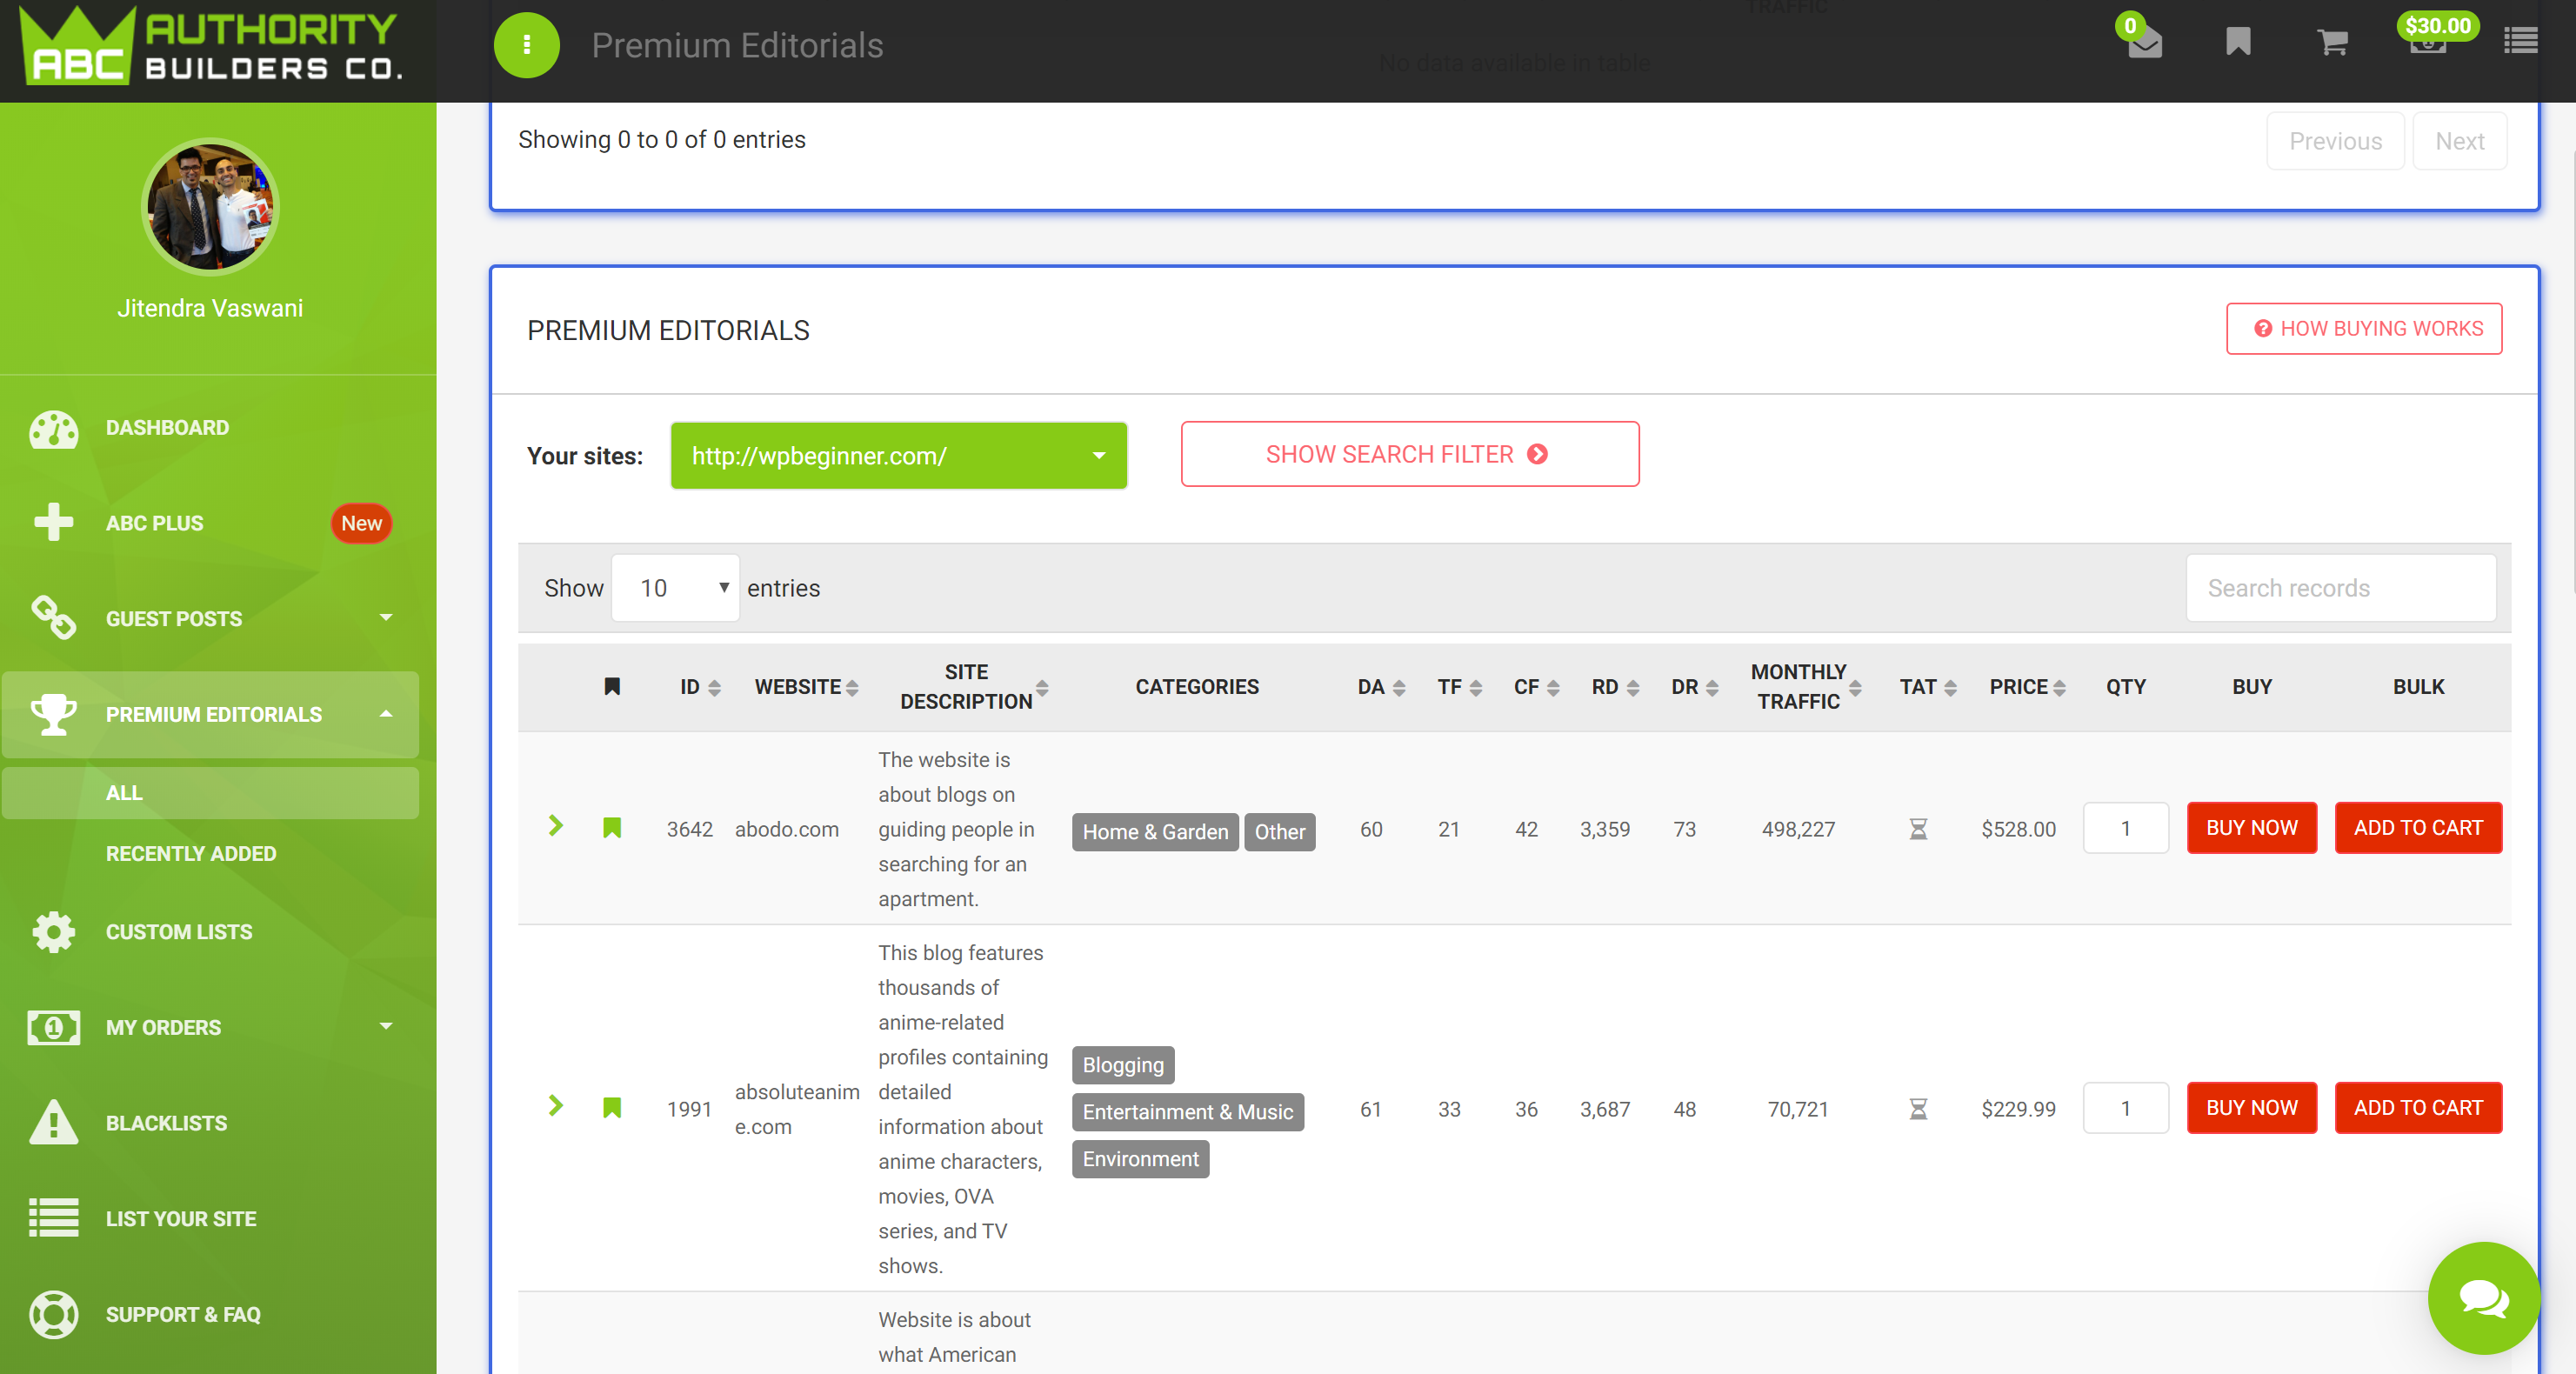Toggle bookmark icon for absoluteanime.com
Viewport: 2576px width, 1374px height.
[611, 1109]
